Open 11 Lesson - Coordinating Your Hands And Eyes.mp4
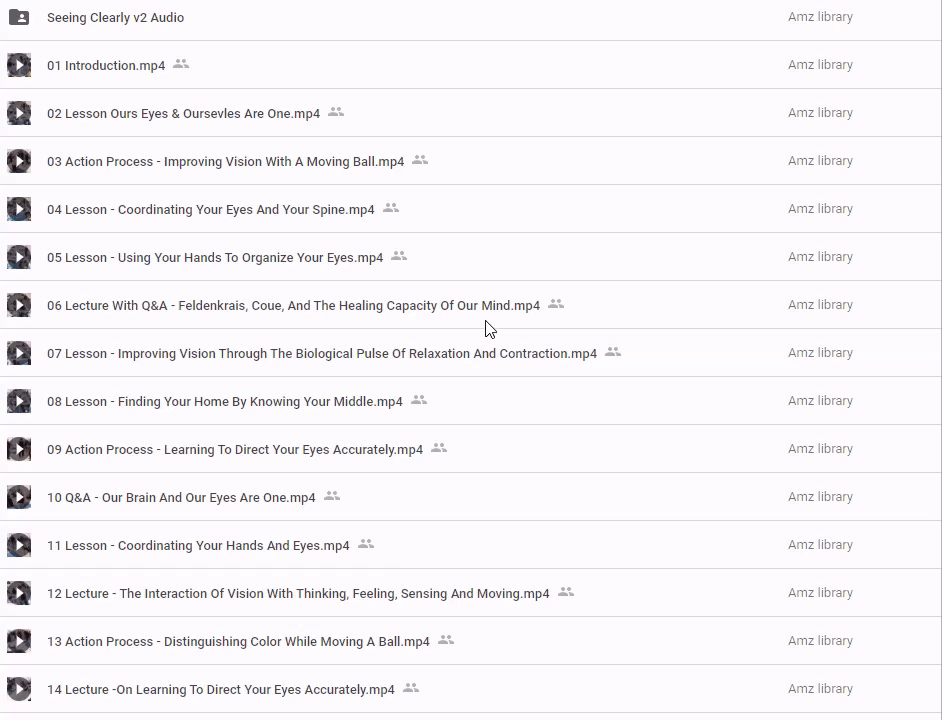The width and height of the screenshot is (942, 720). click(198, 546)
